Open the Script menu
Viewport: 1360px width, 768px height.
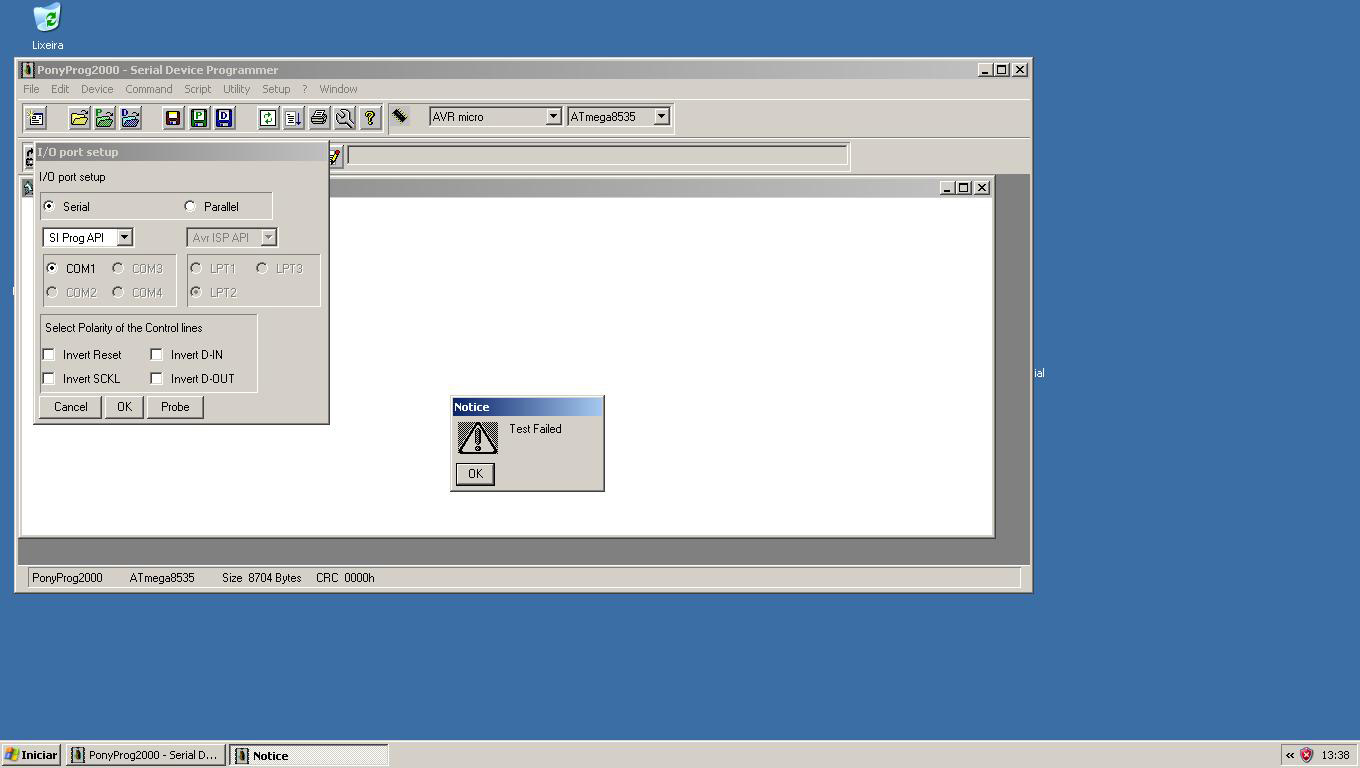[x=198, y=89]
